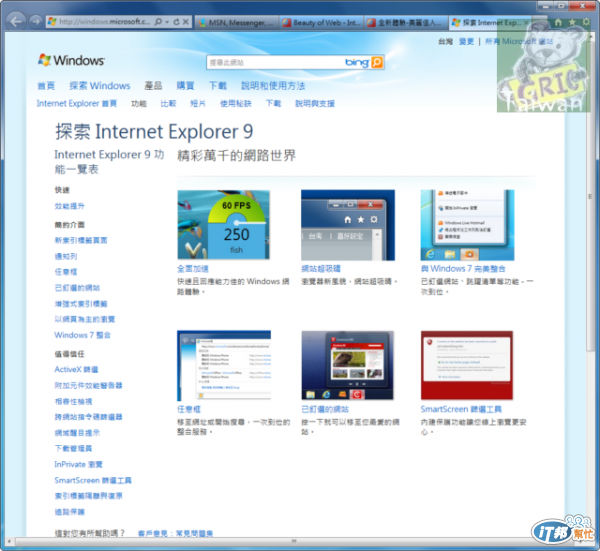Viewport: 600px width, 551px height.
Task: Open the 效能提升 sidebar link
Action: 69,206
